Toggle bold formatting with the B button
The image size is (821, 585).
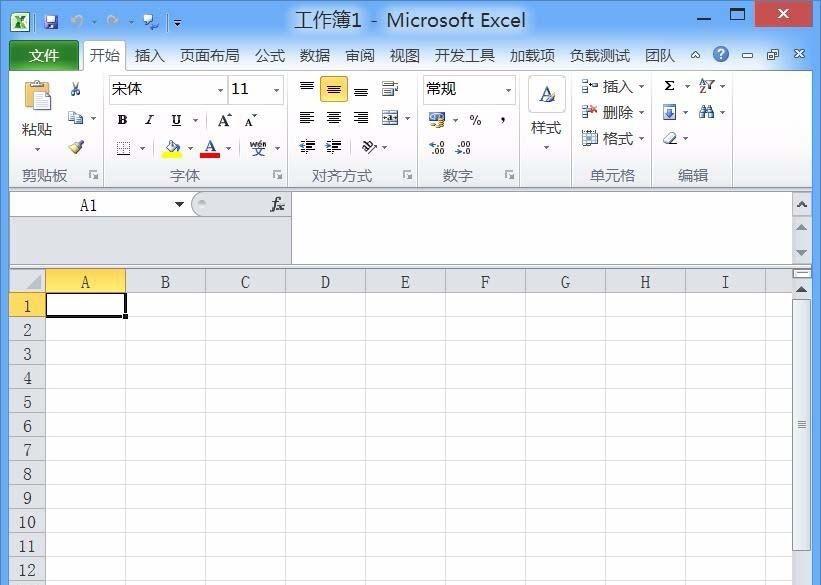tap(121, 119)
